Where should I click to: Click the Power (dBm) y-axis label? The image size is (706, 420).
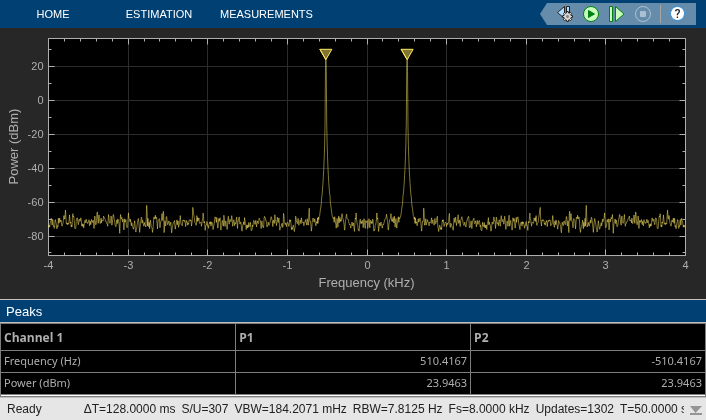(14, 147)
